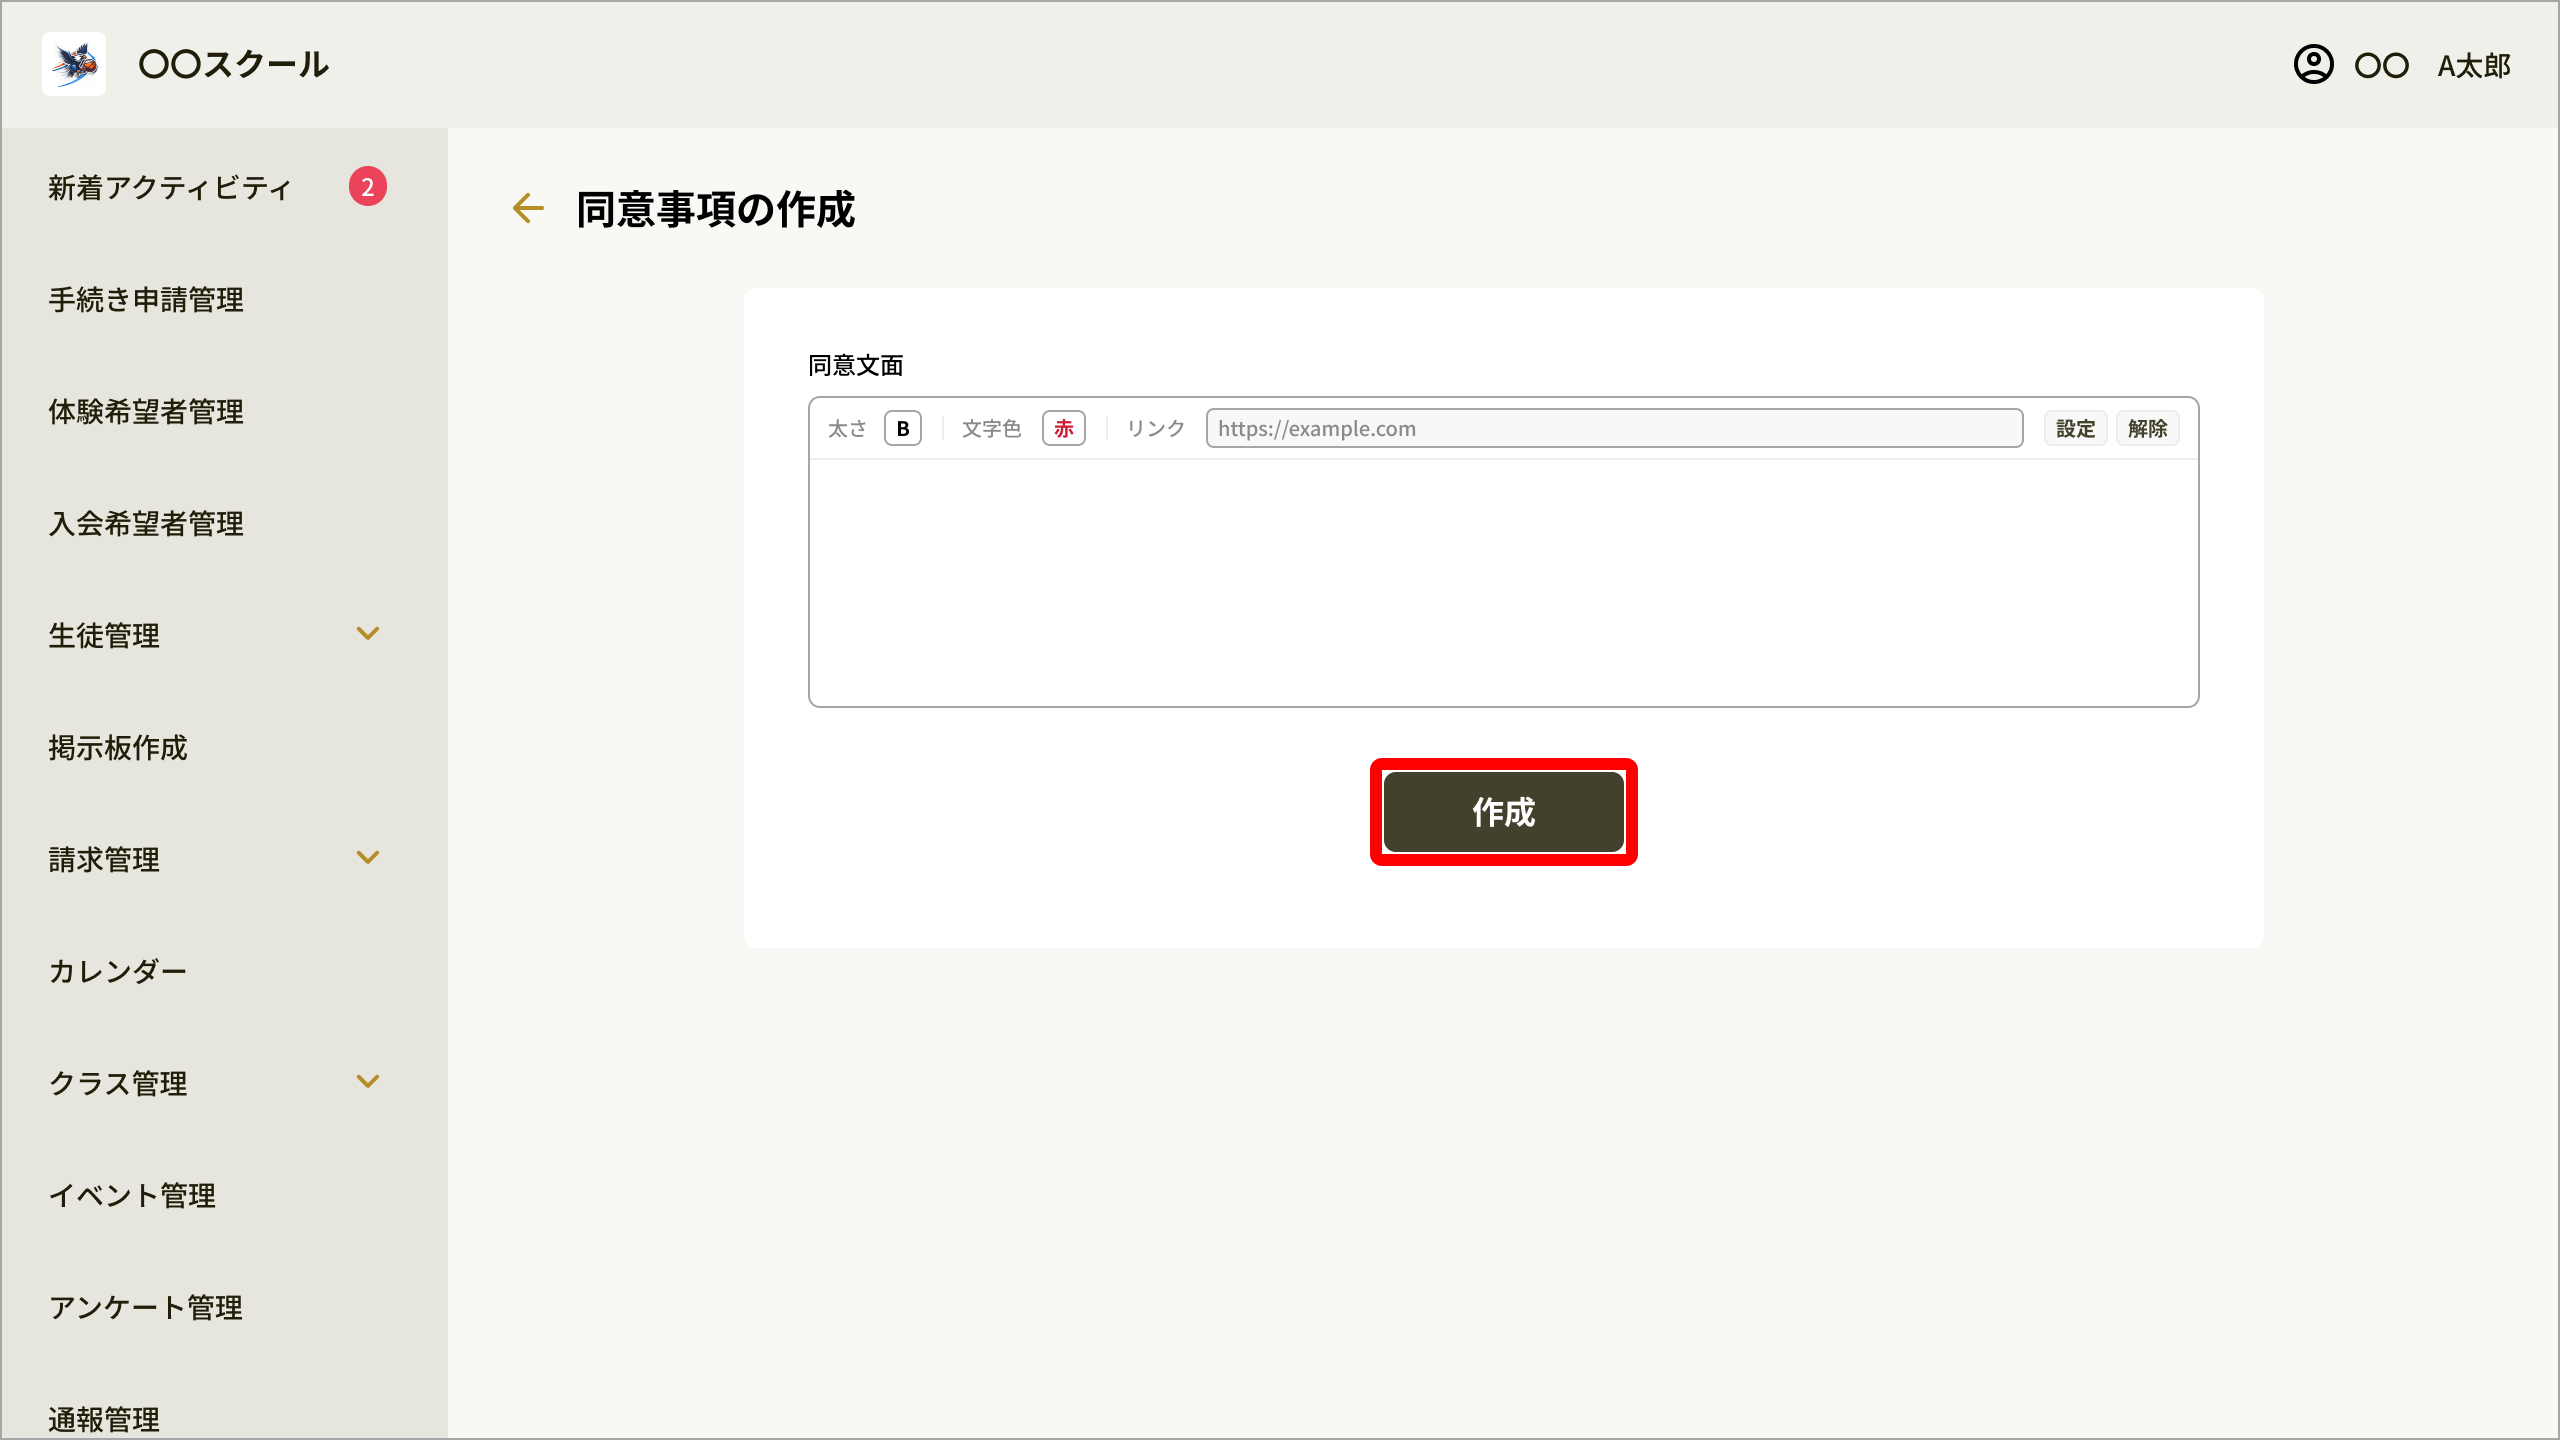Click the A太郎 user name
The height and width of the screenshot is (1440, 2560).
pos(2474,66)
